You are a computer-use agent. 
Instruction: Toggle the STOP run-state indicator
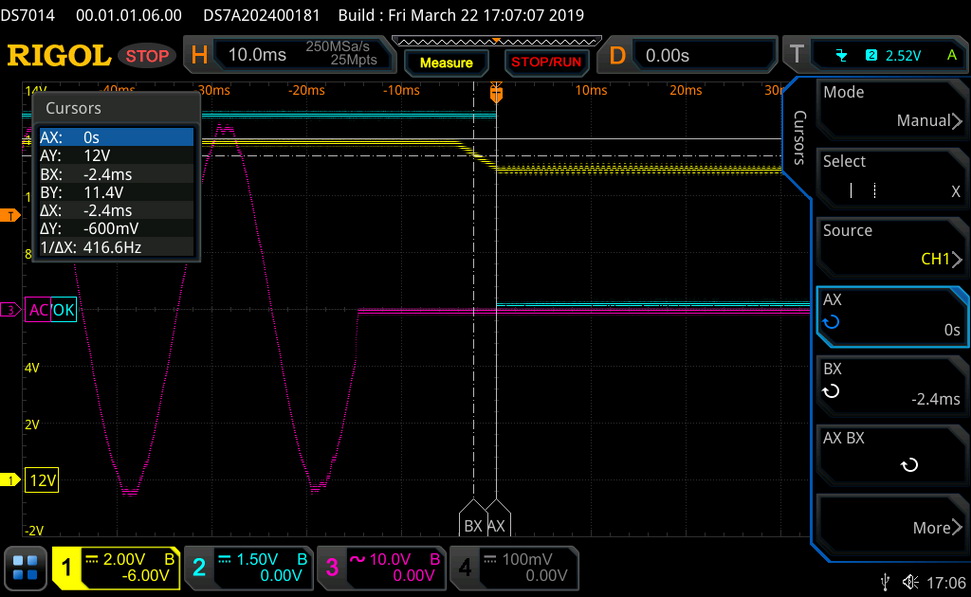[x=147, y=56]
